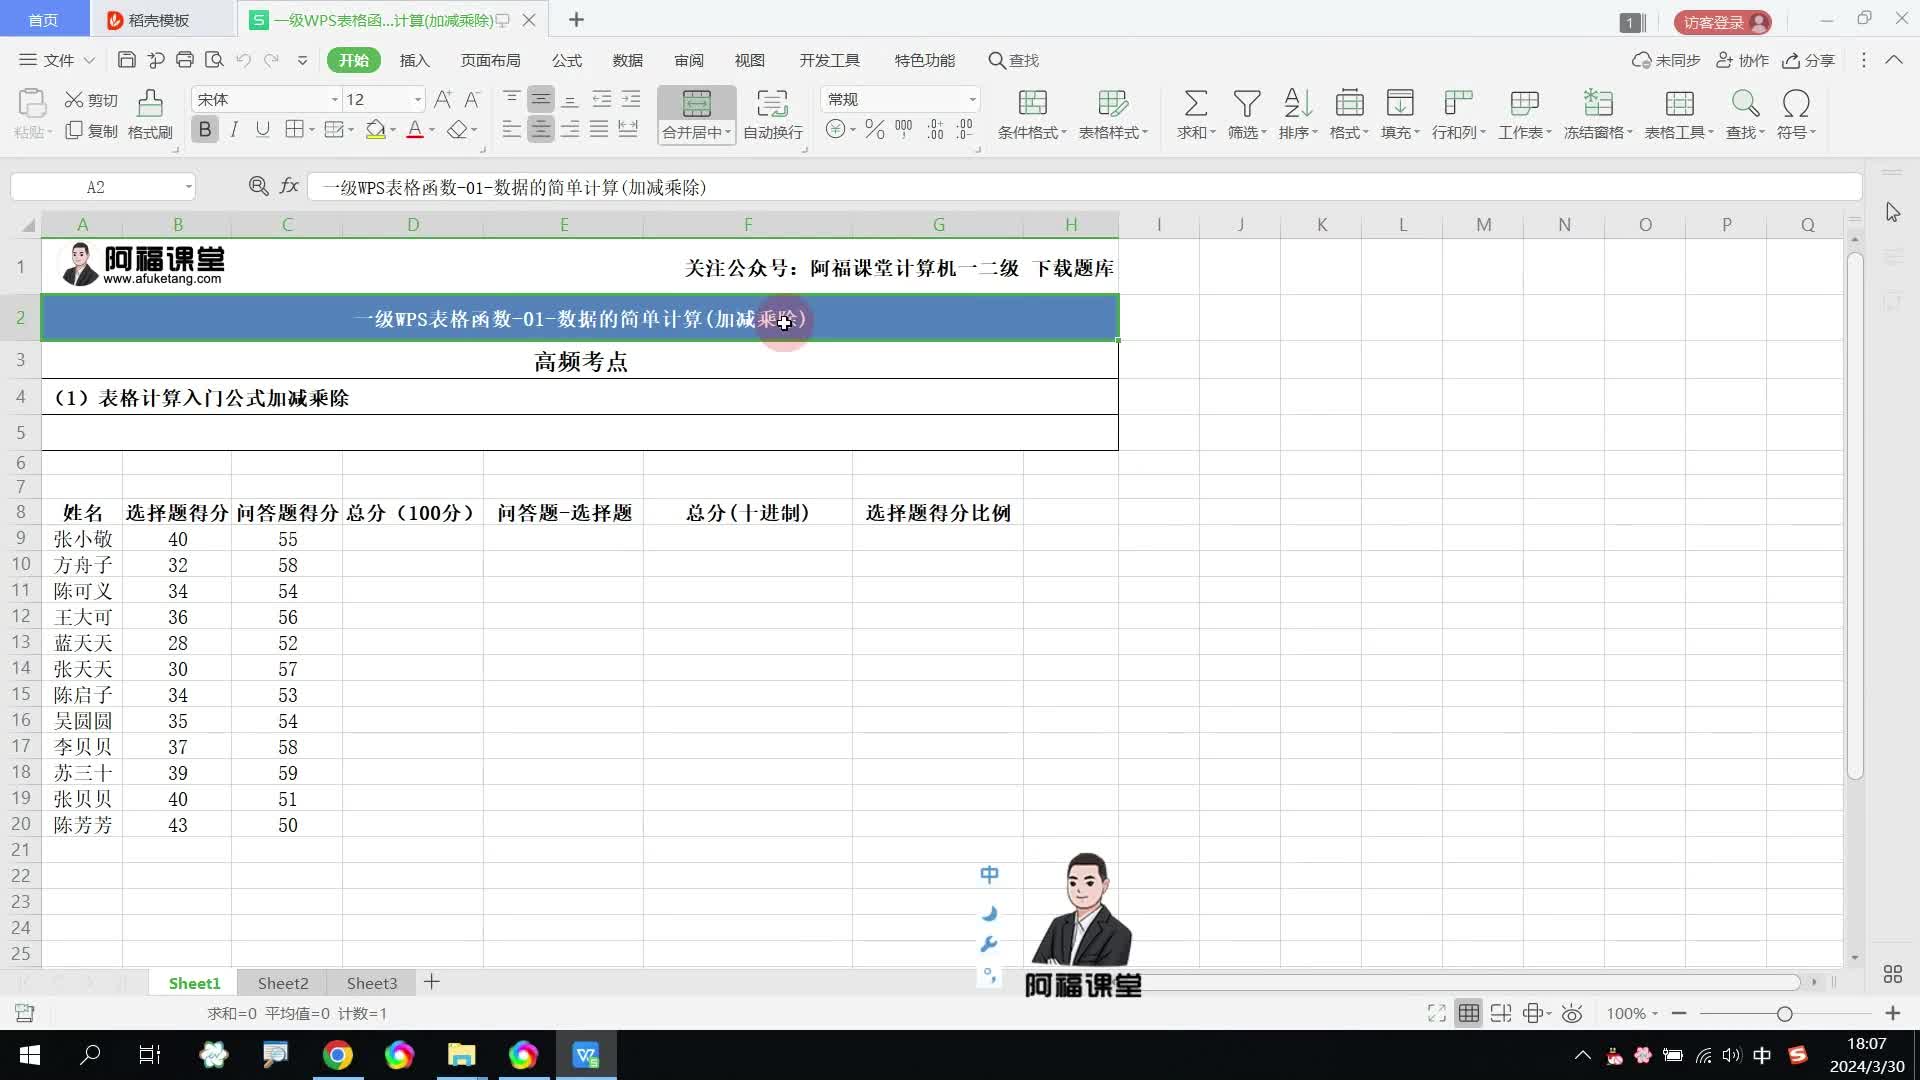Click the Insert Function fx icon
The image size is (1920, 1080).
(x=289, y=186)
